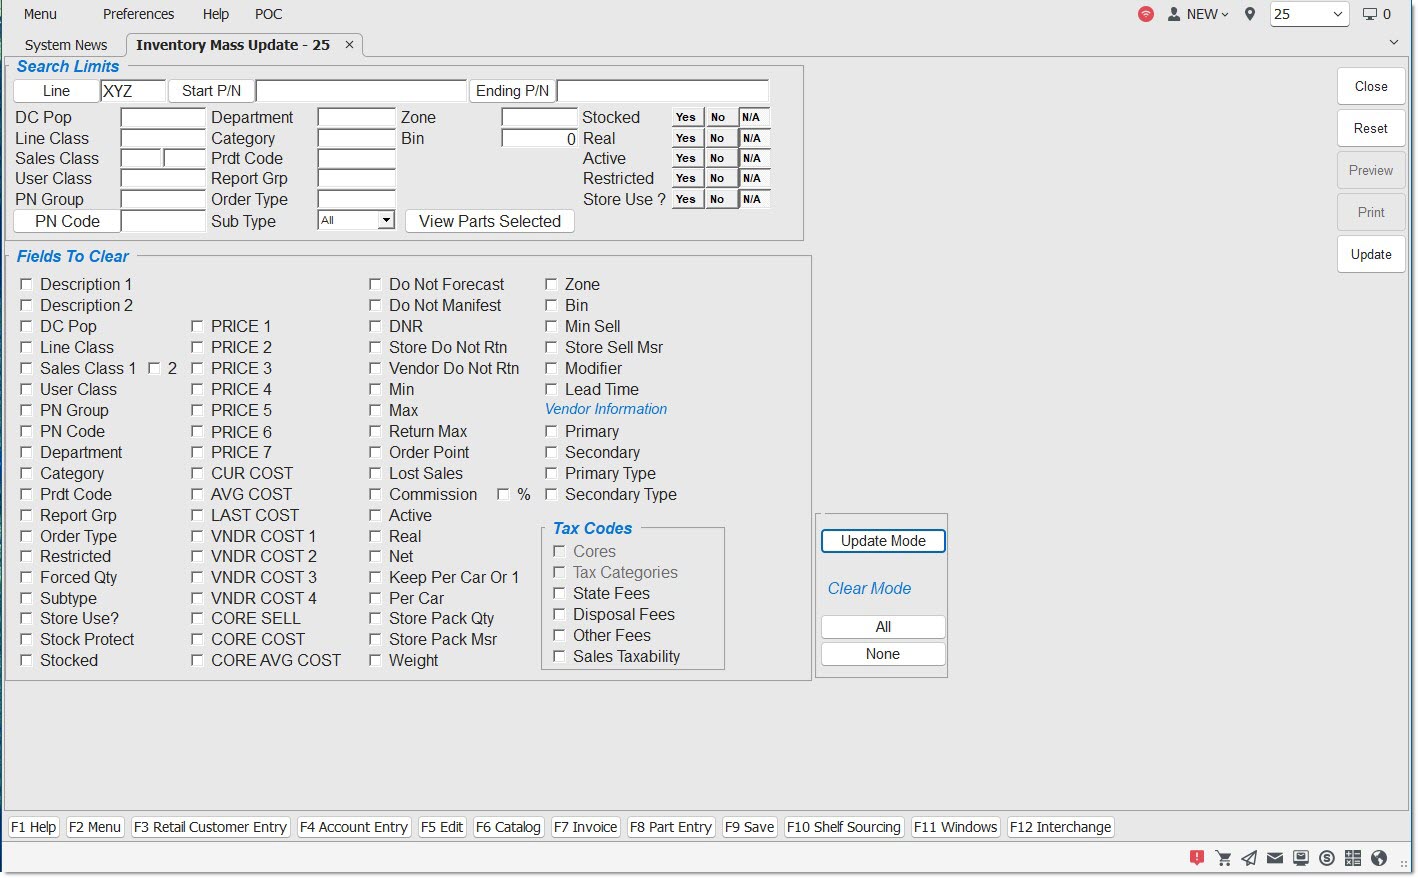Enable the CUR COST checkbox

197,473
